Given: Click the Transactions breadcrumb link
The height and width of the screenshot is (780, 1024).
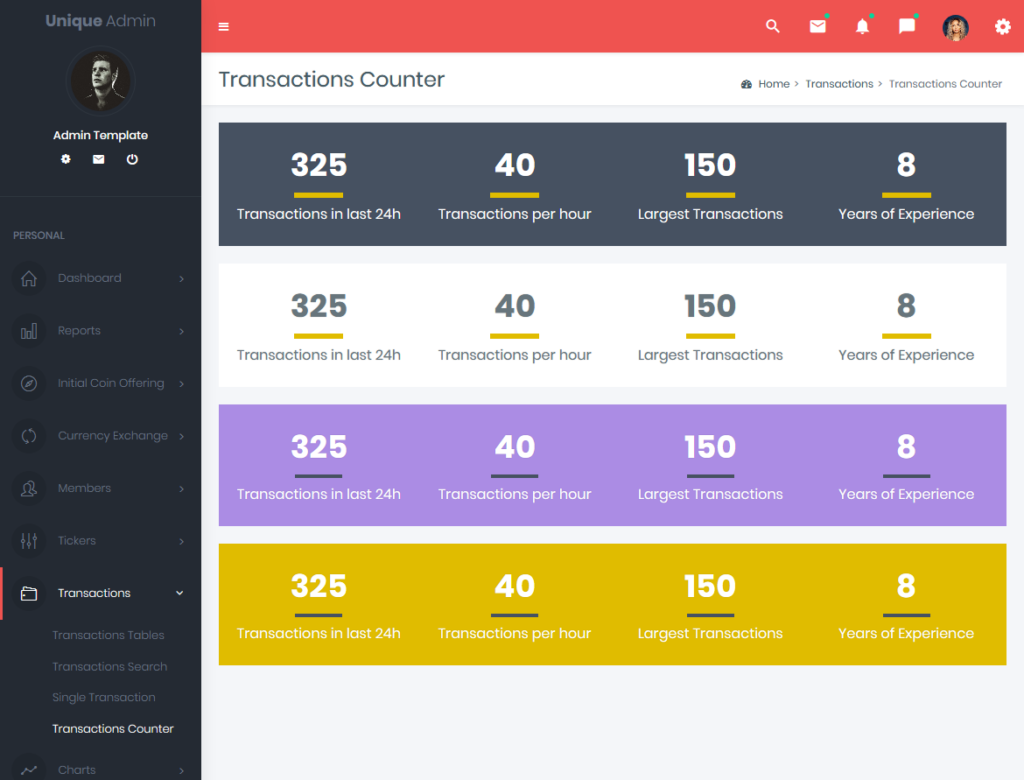Looking at the screenshot, I should tap(839, 84).
